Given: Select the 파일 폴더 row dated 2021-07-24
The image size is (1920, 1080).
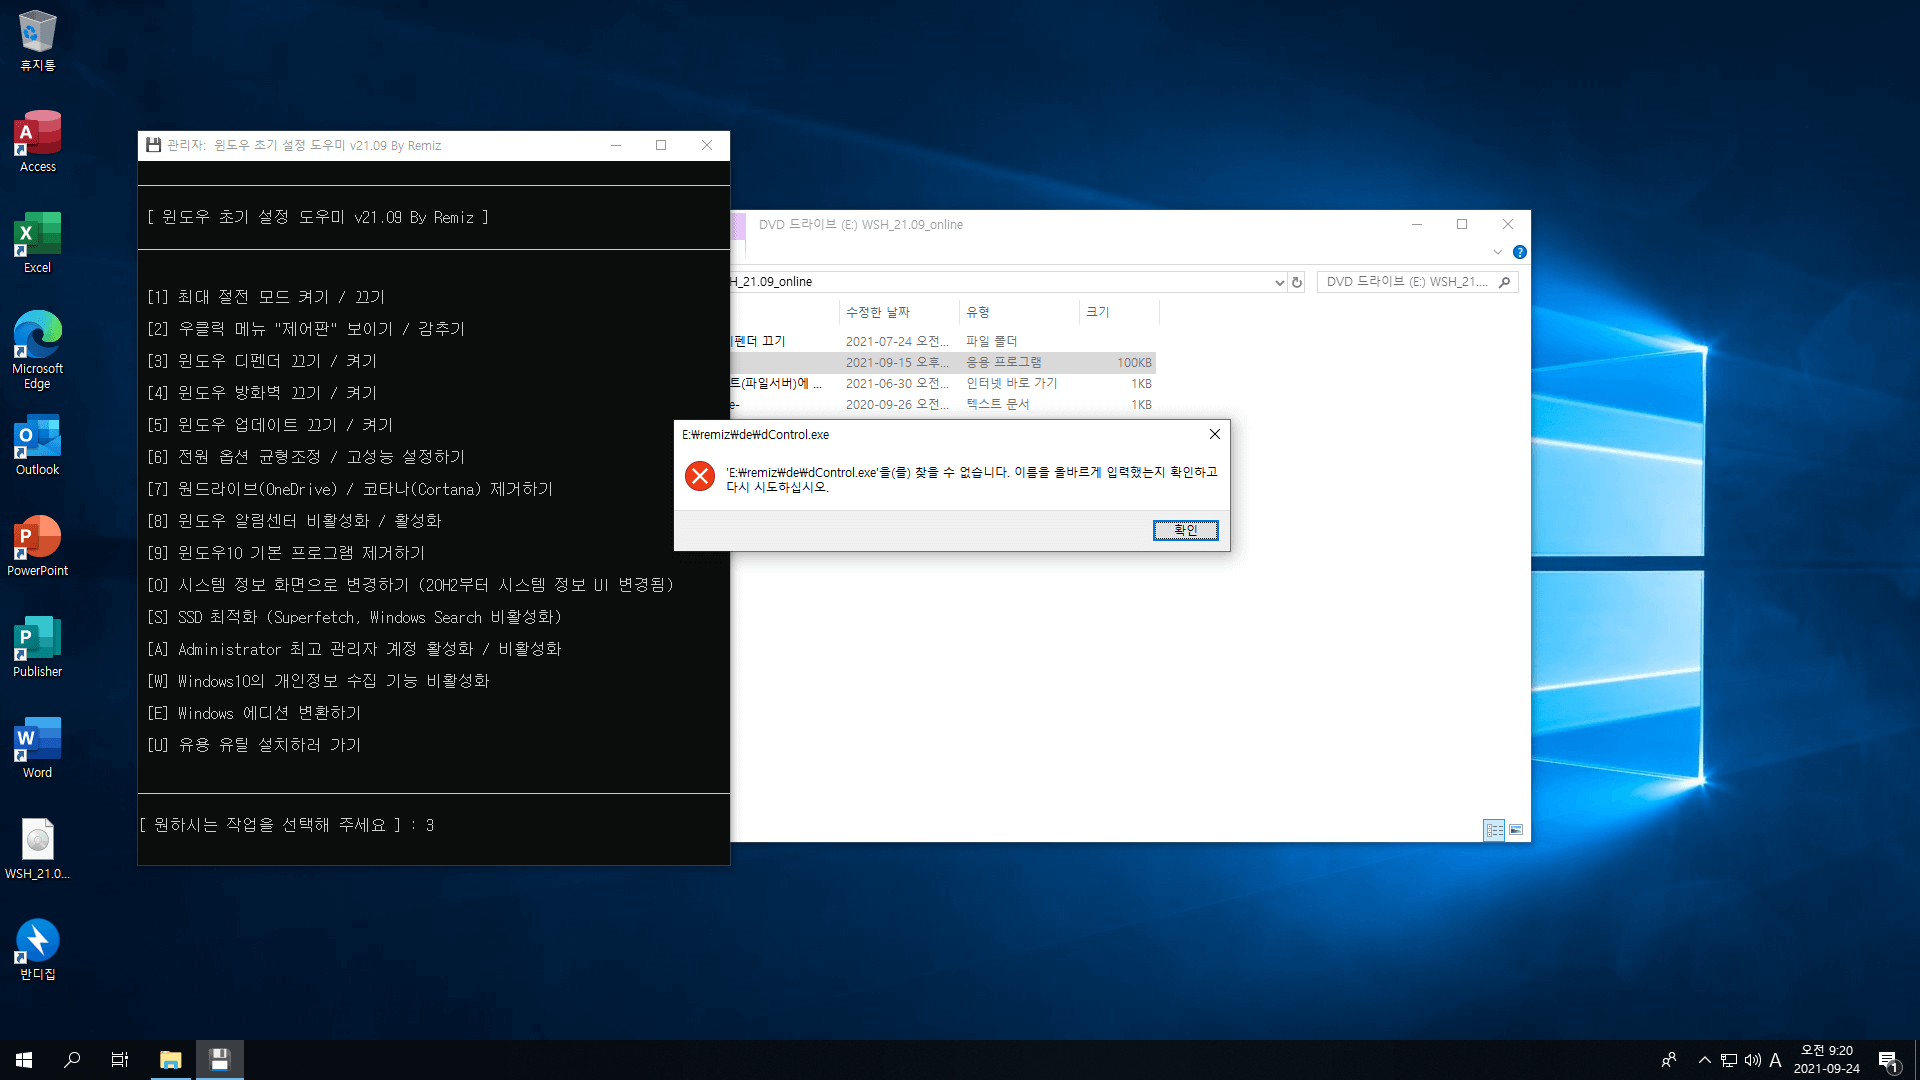Looking at the screenshot, I should (x=943, y=341).
